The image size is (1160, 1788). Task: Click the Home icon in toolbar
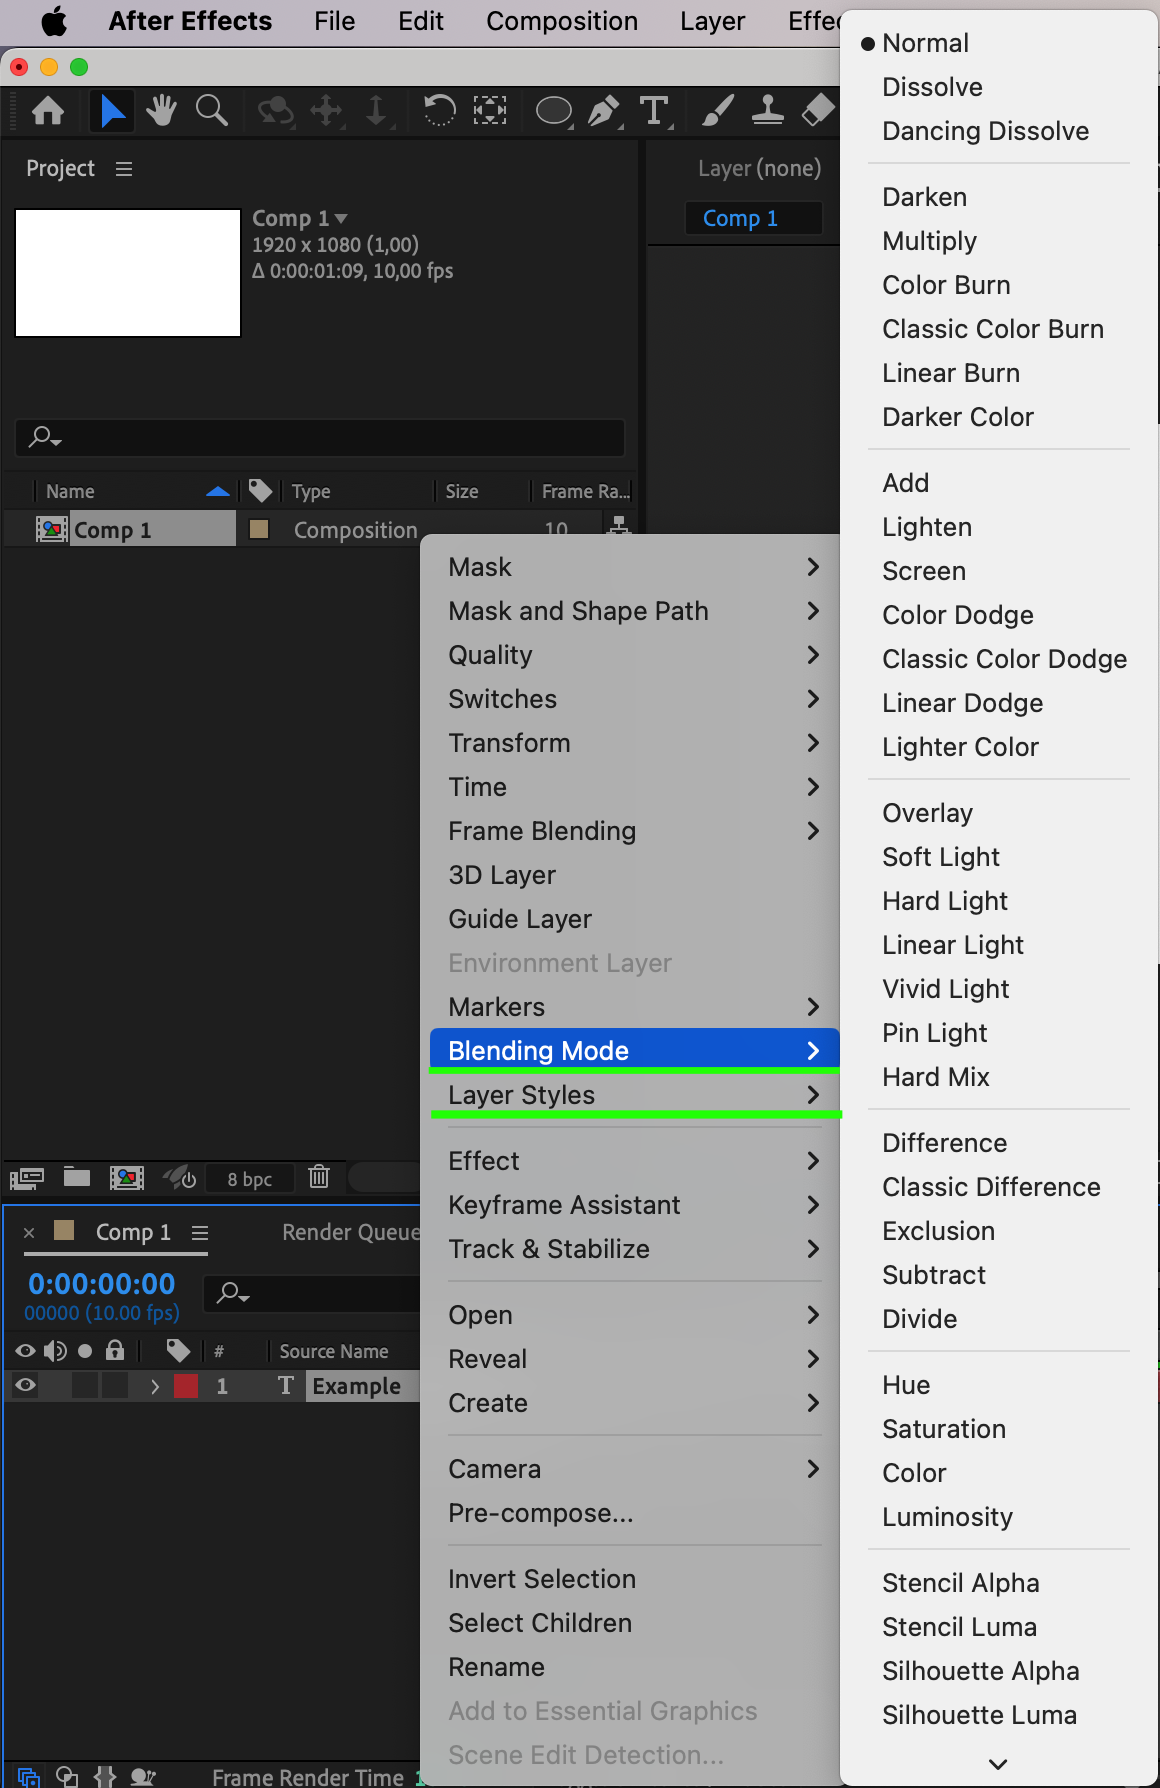(x=48, y=110)
